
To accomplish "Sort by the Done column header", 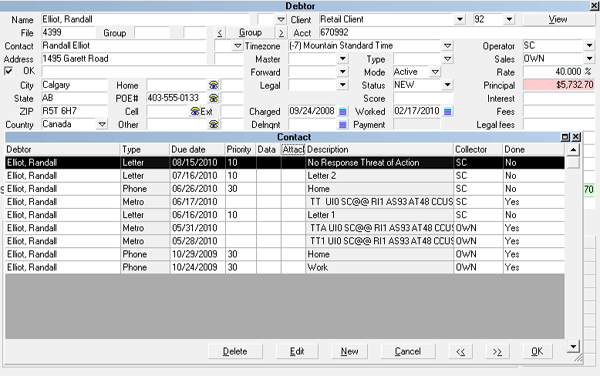I will click(x=534, y=150).
